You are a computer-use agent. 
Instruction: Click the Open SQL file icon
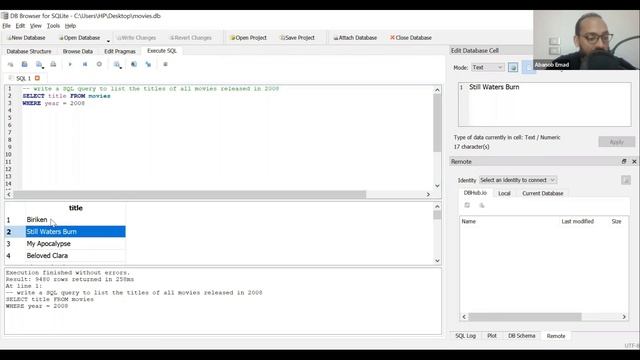(24, 64)
